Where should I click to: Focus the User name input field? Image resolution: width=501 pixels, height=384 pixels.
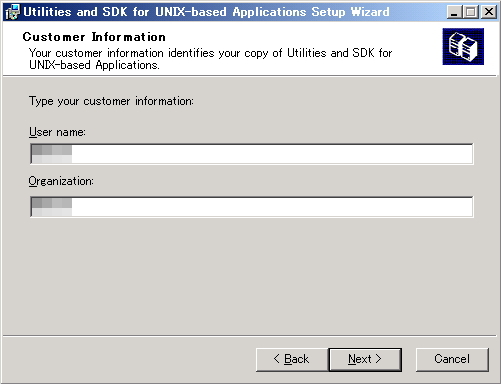[x=252, y=154]
